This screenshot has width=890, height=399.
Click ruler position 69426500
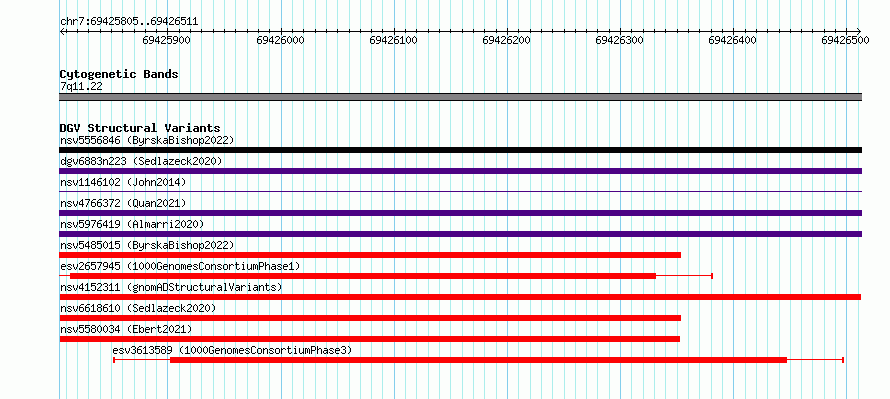[x=846, y=40]
